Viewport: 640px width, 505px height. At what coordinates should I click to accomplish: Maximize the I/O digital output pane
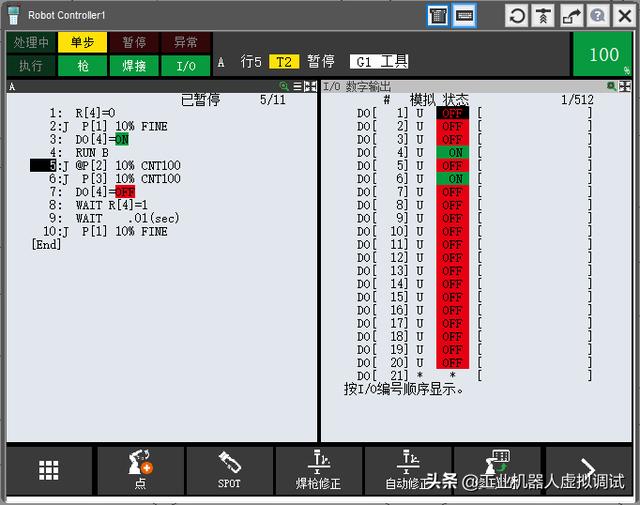(625, 86)
